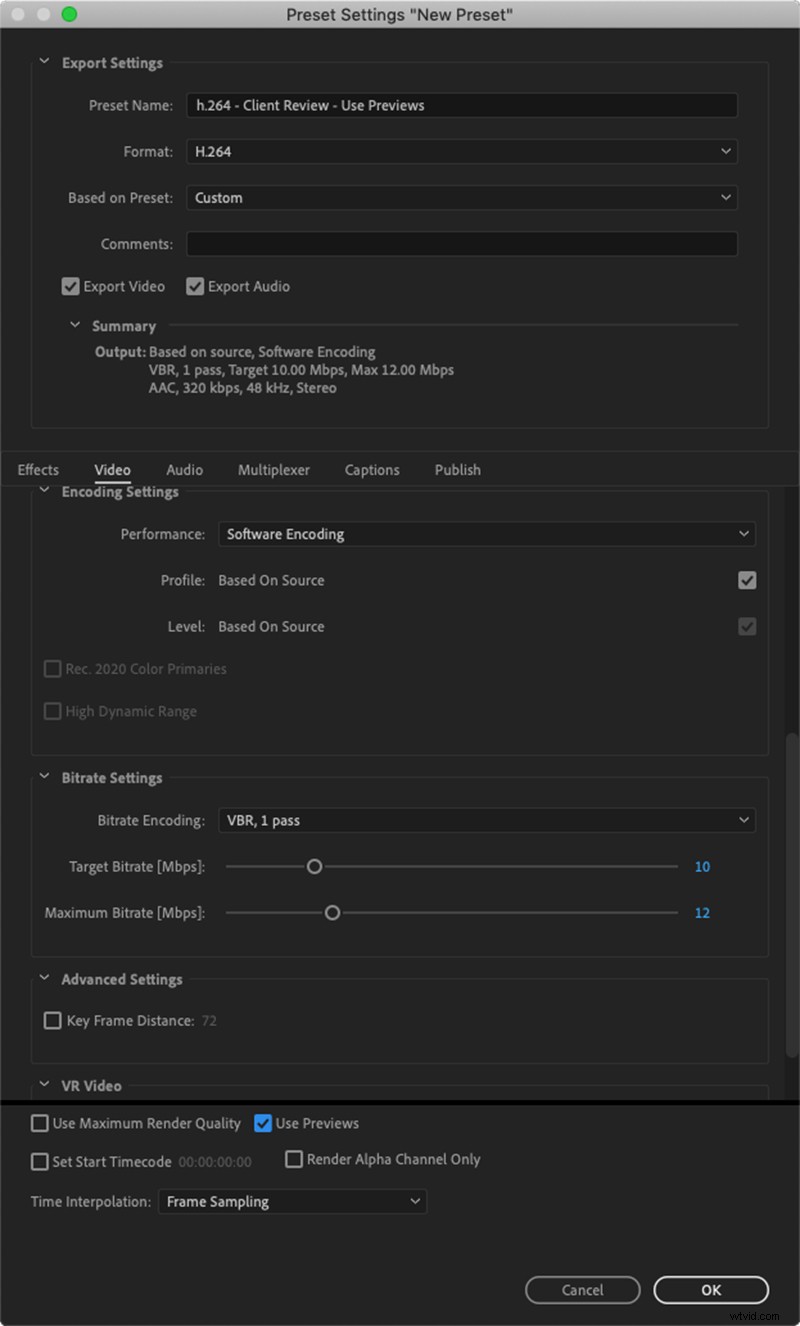Enable the Export Video checkbox
Image resolution: width=800 pixels, height=1326 pixels.
pyautogui.click(x=70, y=286)
